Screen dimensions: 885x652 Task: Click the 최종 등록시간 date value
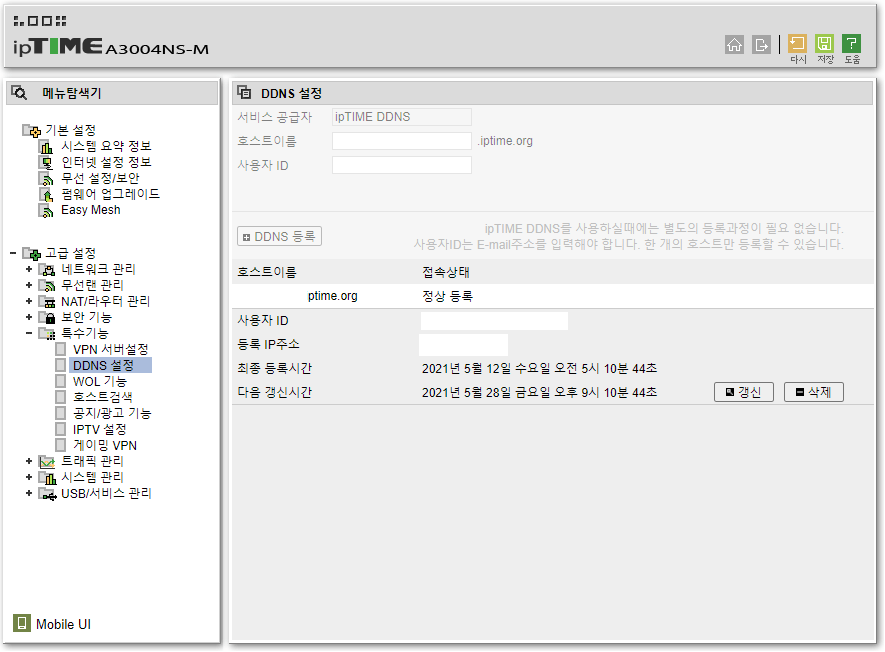pos(540,369)
